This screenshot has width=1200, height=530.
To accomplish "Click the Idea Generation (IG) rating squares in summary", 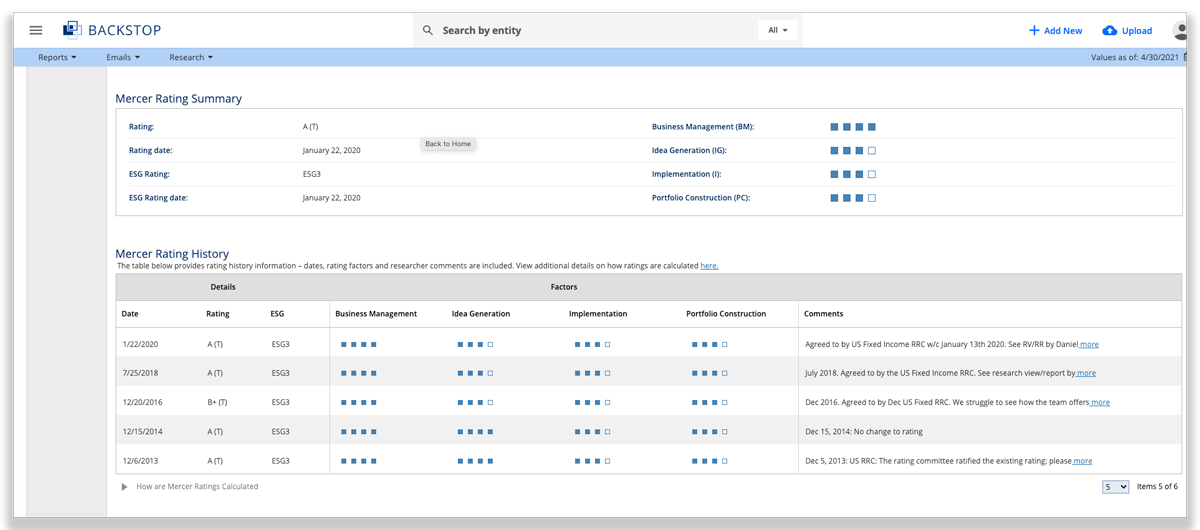I will (x=853, y=151).
